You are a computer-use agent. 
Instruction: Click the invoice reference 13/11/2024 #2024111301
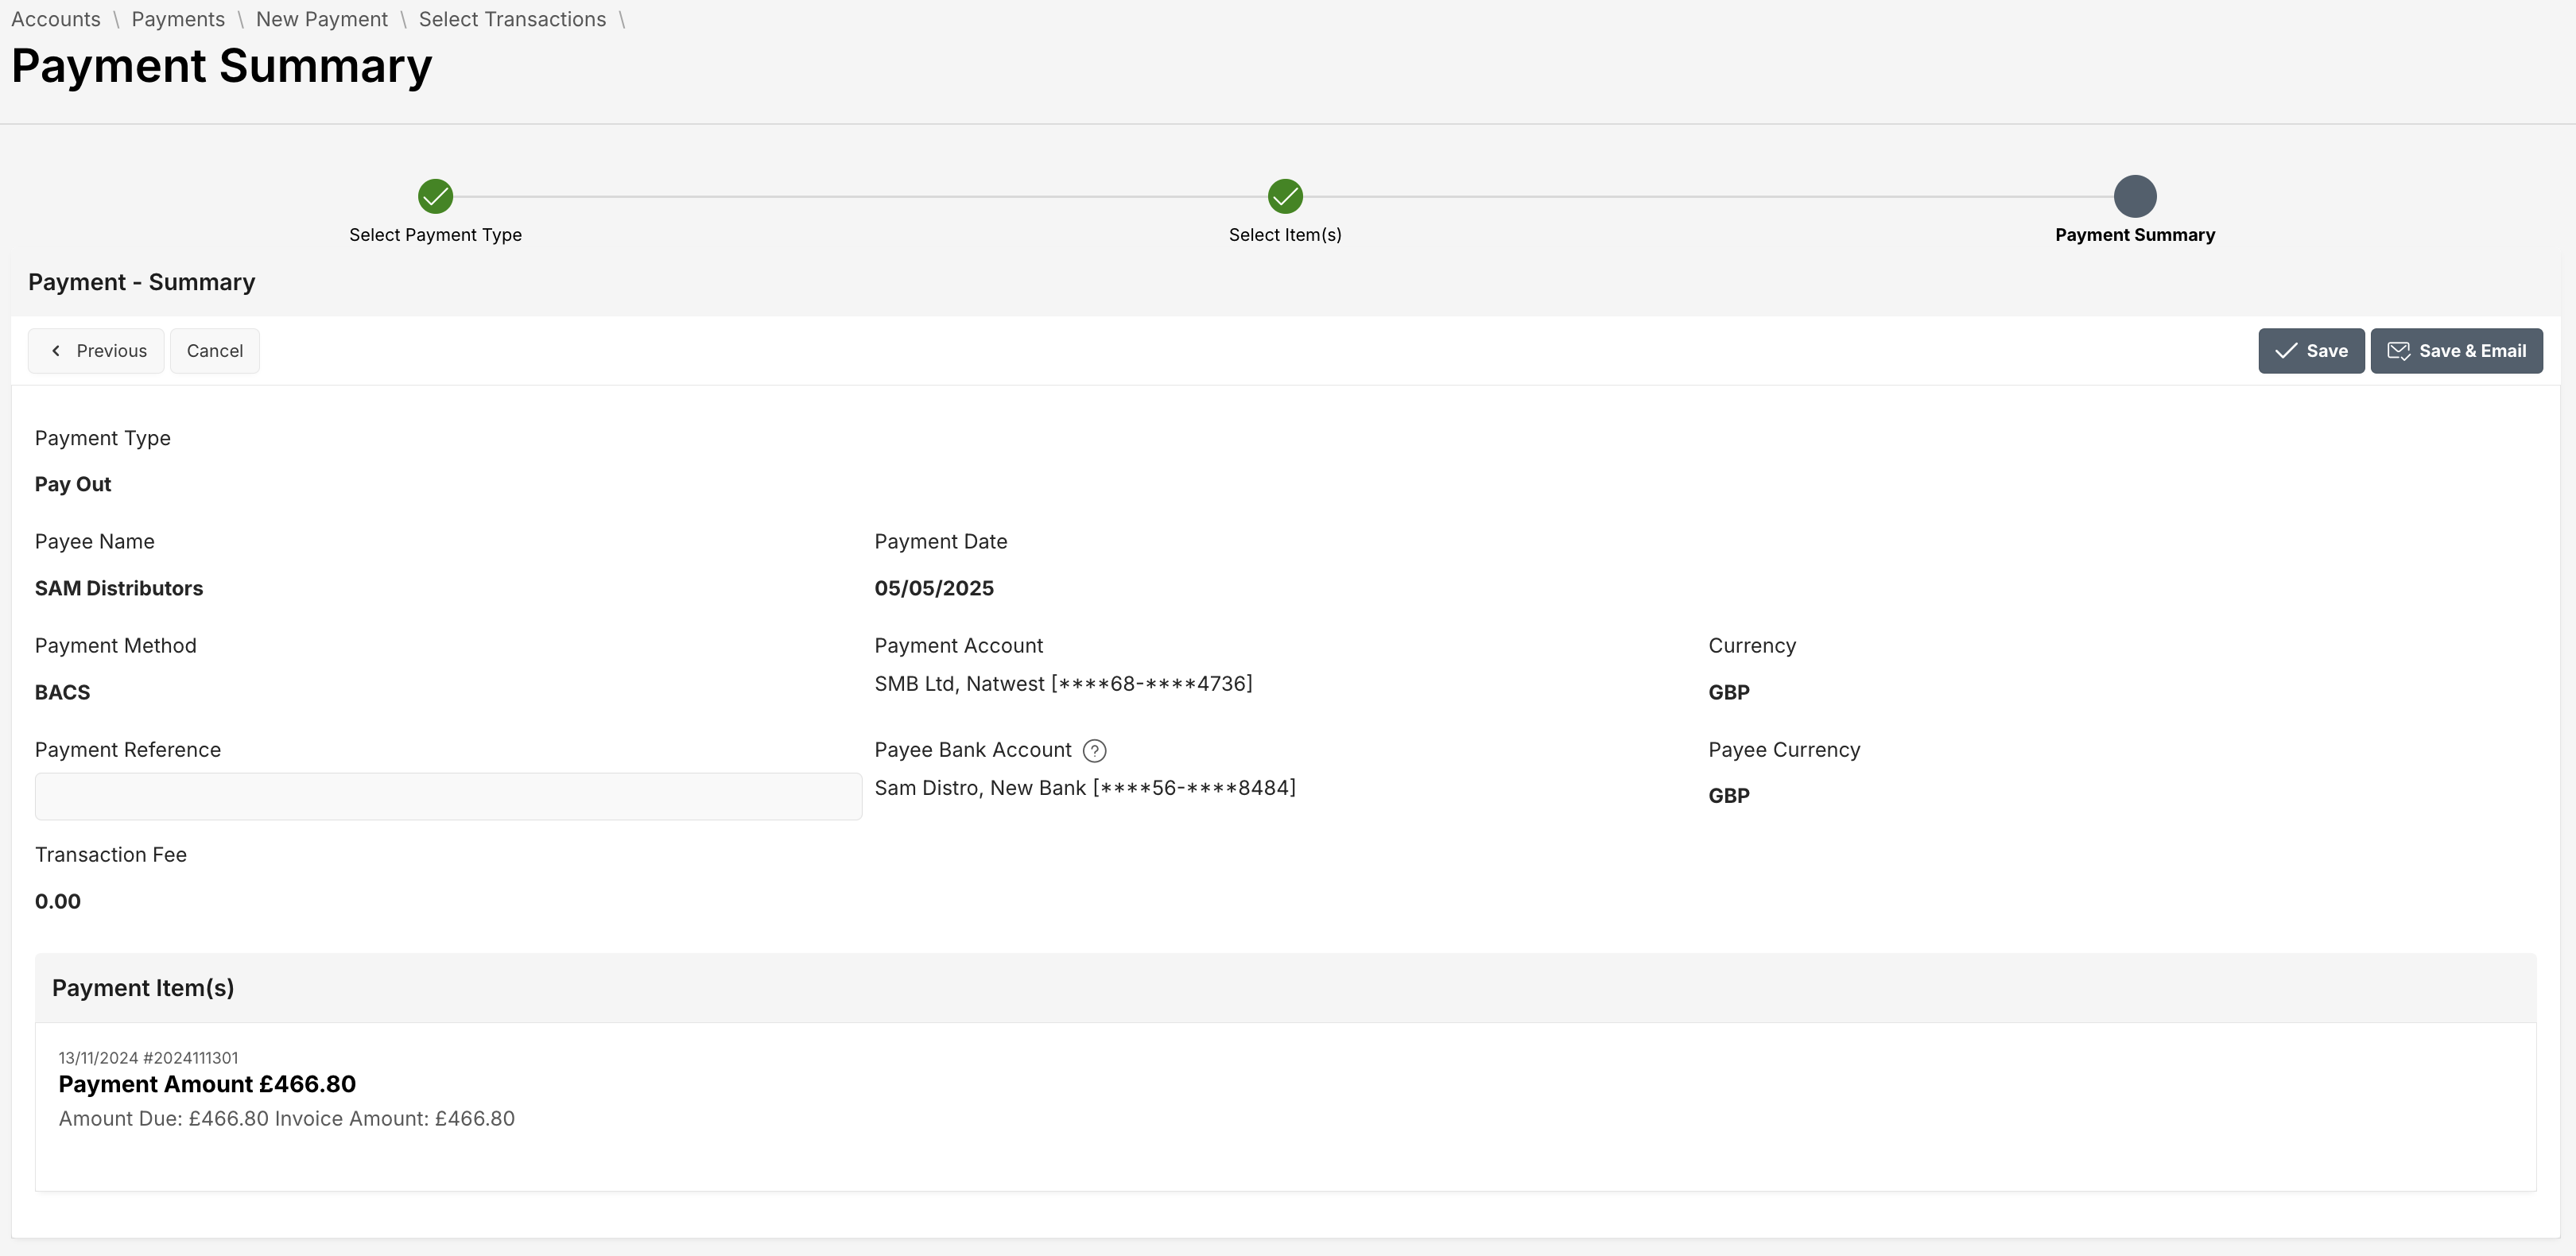148,1058
